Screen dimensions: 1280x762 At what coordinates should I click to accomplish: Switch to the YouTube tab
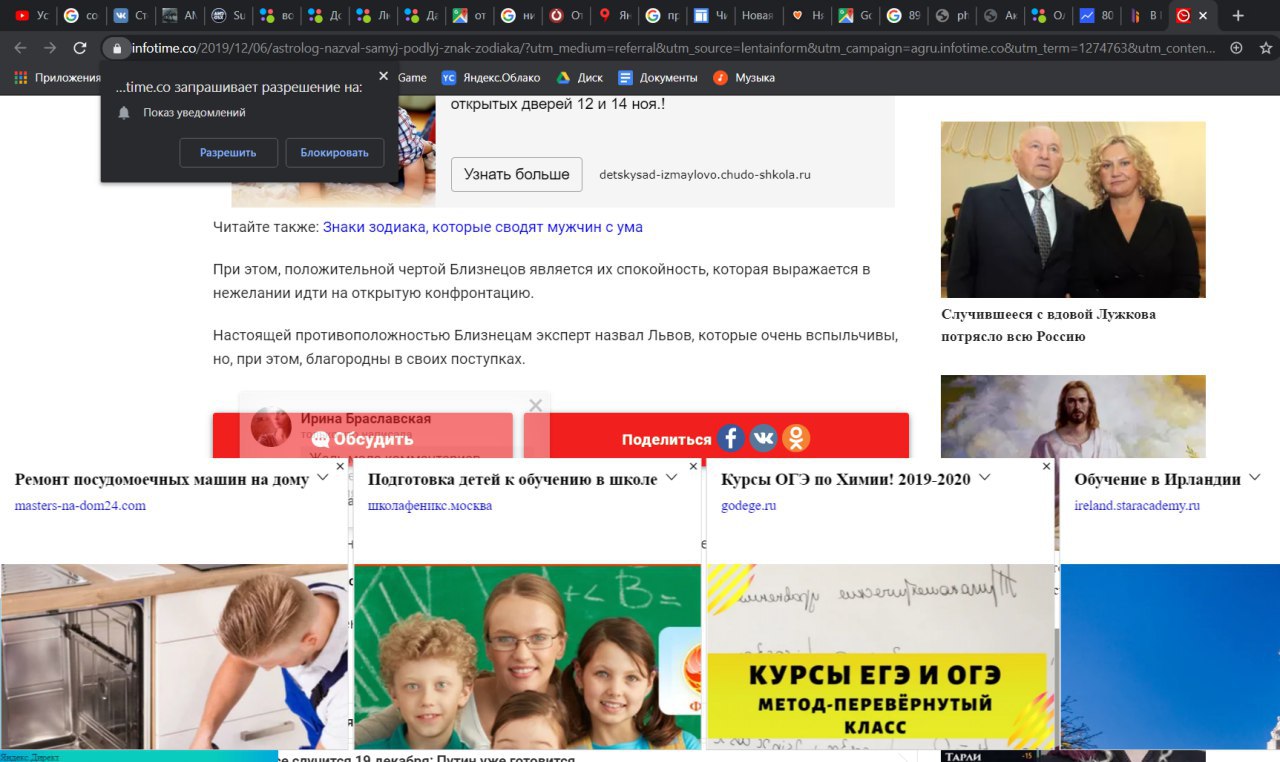pyautogui.click(x=30, y=16)
